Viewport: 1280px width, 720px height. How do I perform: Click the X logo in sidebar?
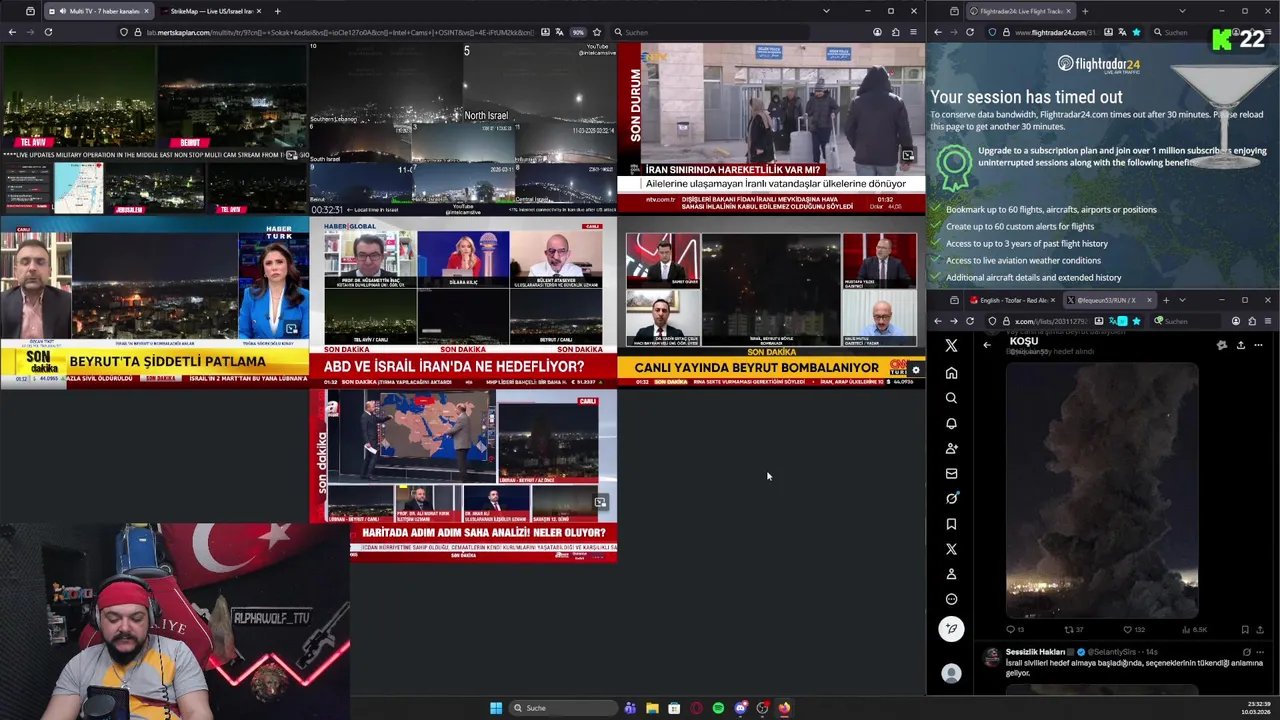[x=951, y=345]
